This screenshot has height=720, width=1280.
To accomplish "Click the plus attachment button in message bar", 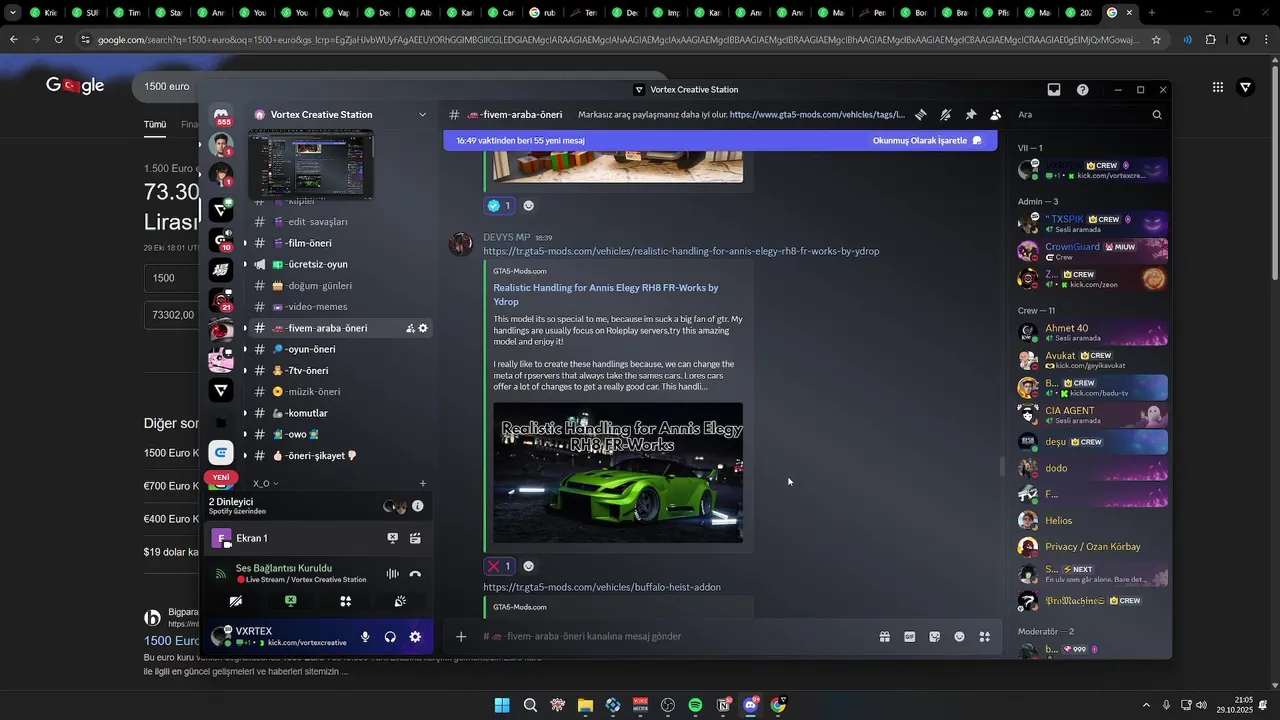I will 461,636.
